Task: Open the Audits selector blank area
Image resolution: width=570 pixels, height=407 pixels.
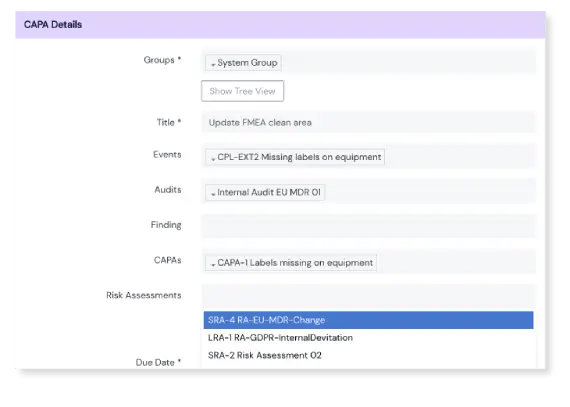Action: 430,192
